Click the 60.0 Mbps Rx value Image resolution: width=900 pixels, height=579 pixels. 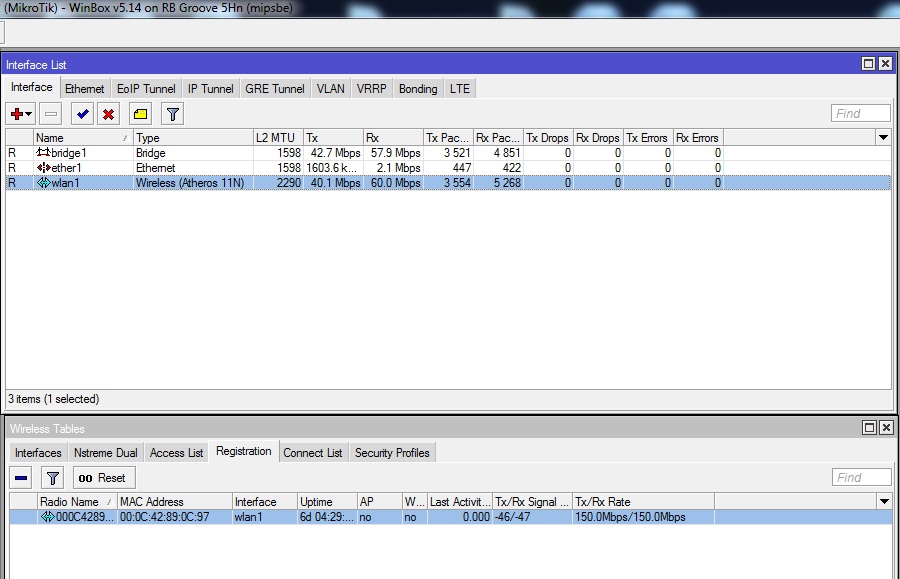[395, 183]
